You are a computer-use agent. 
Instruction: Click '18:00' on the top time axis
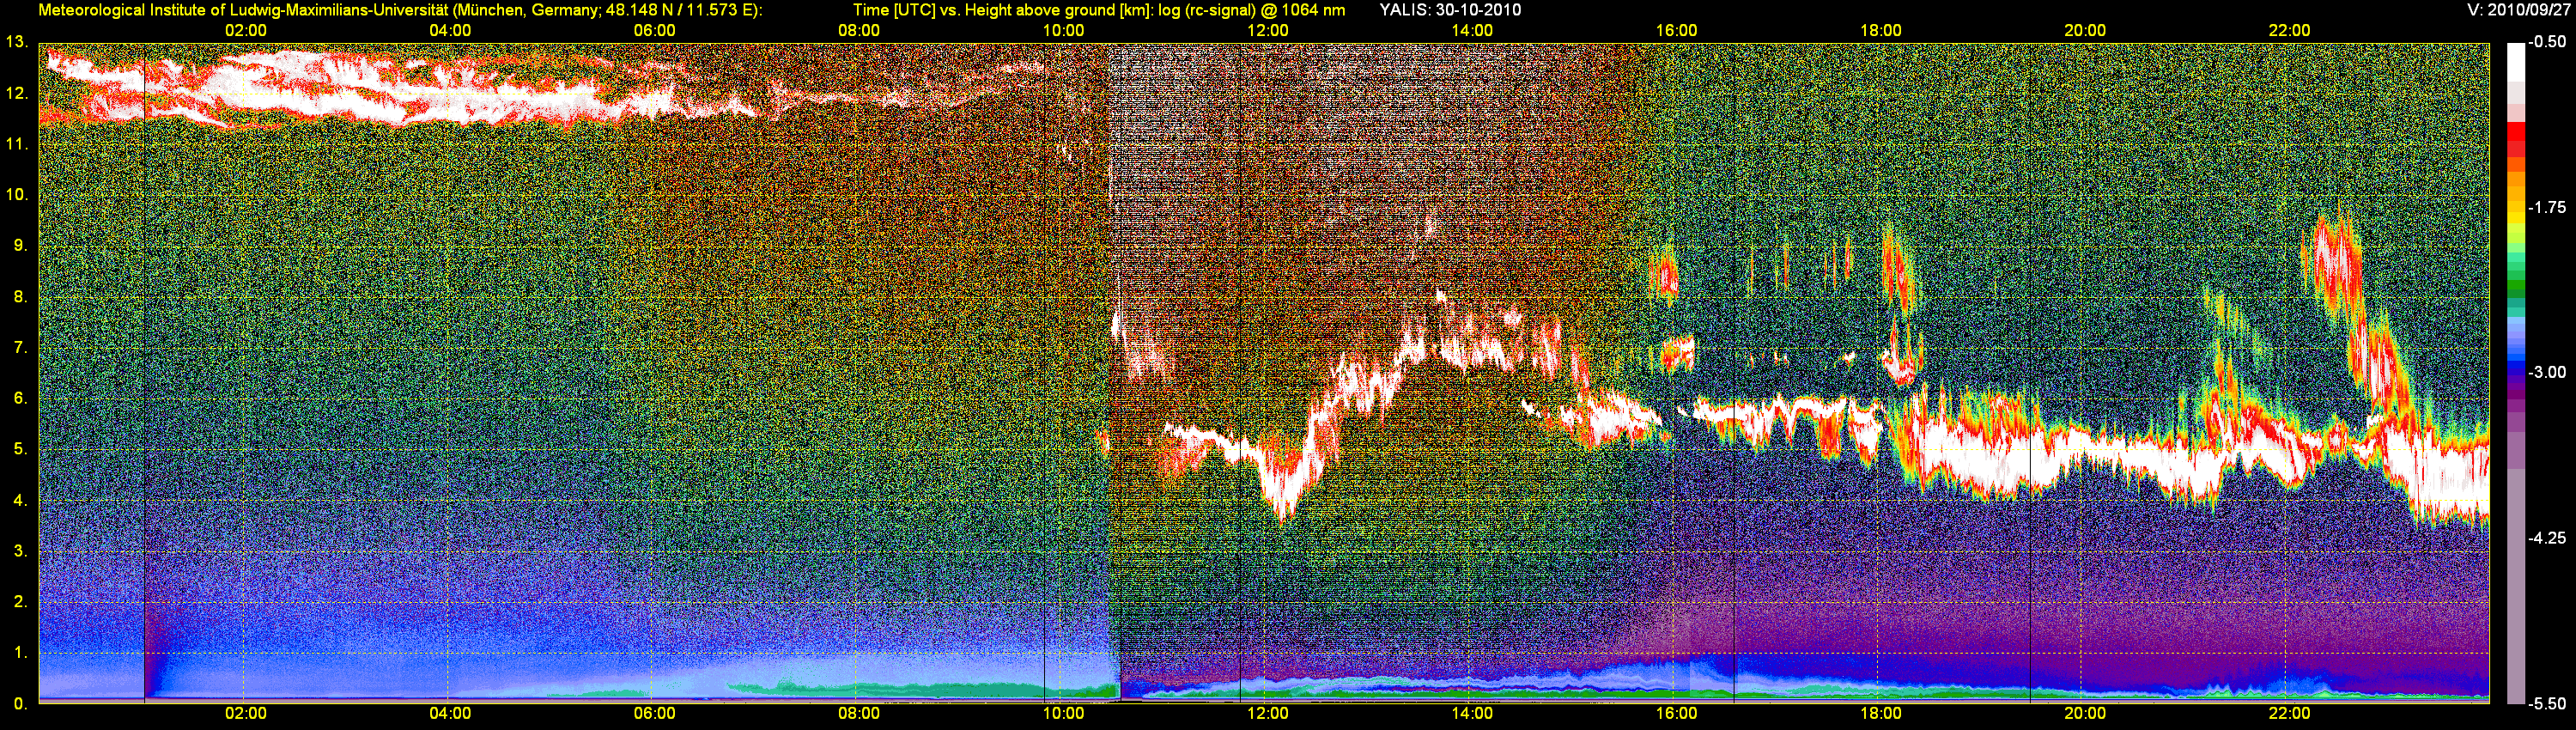[1881, 30]
